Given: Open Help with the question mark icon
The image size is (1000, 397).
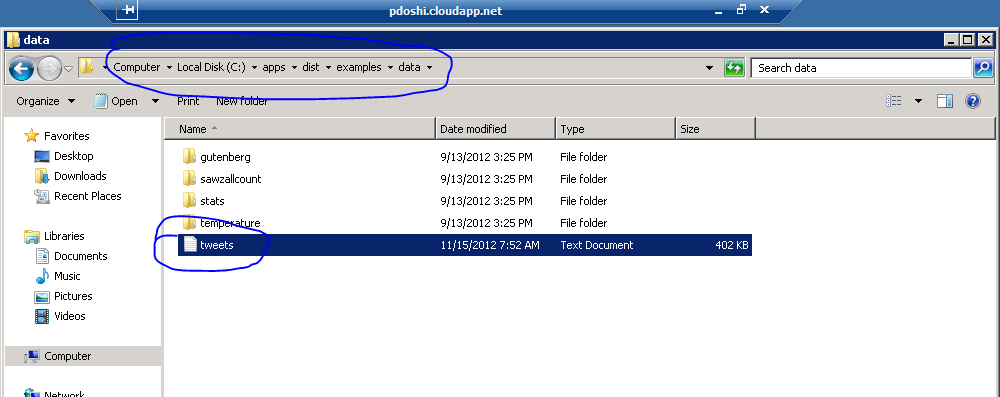Looking at the screenshot, I should coord(973,101).
